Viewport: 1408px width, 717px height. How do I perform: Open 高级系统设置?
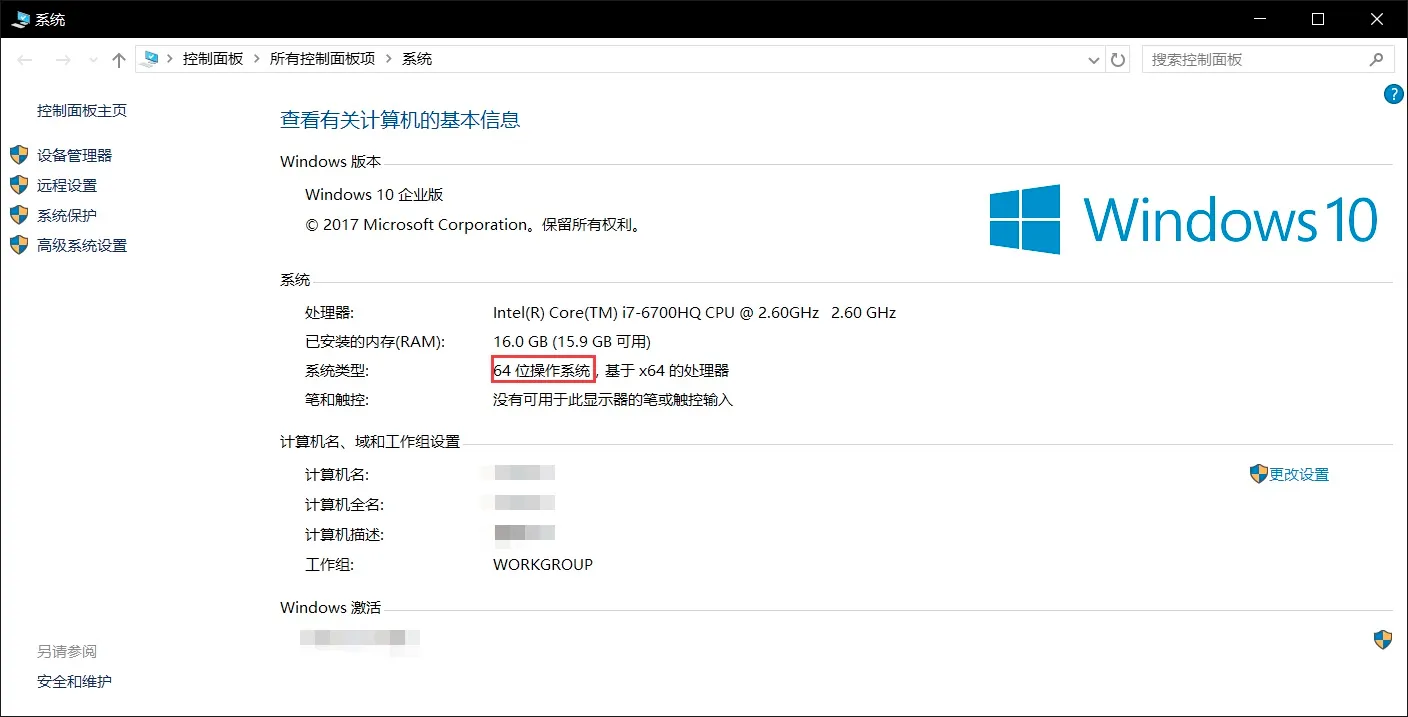point(82,246)
